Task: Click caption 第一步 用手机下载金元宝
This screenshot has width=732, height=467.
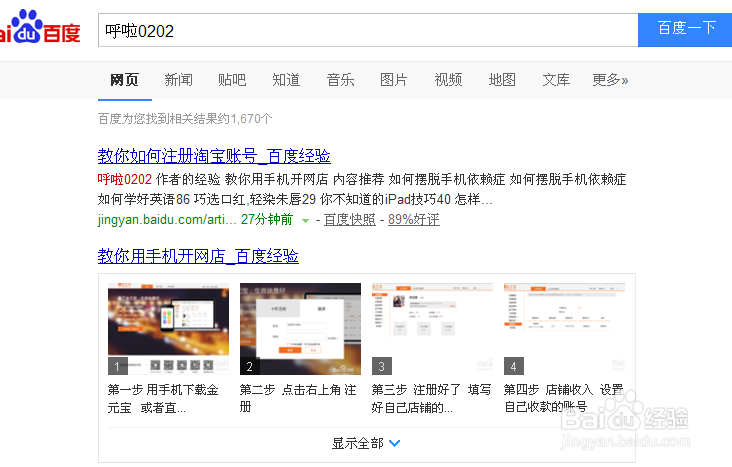Action: 163,399
